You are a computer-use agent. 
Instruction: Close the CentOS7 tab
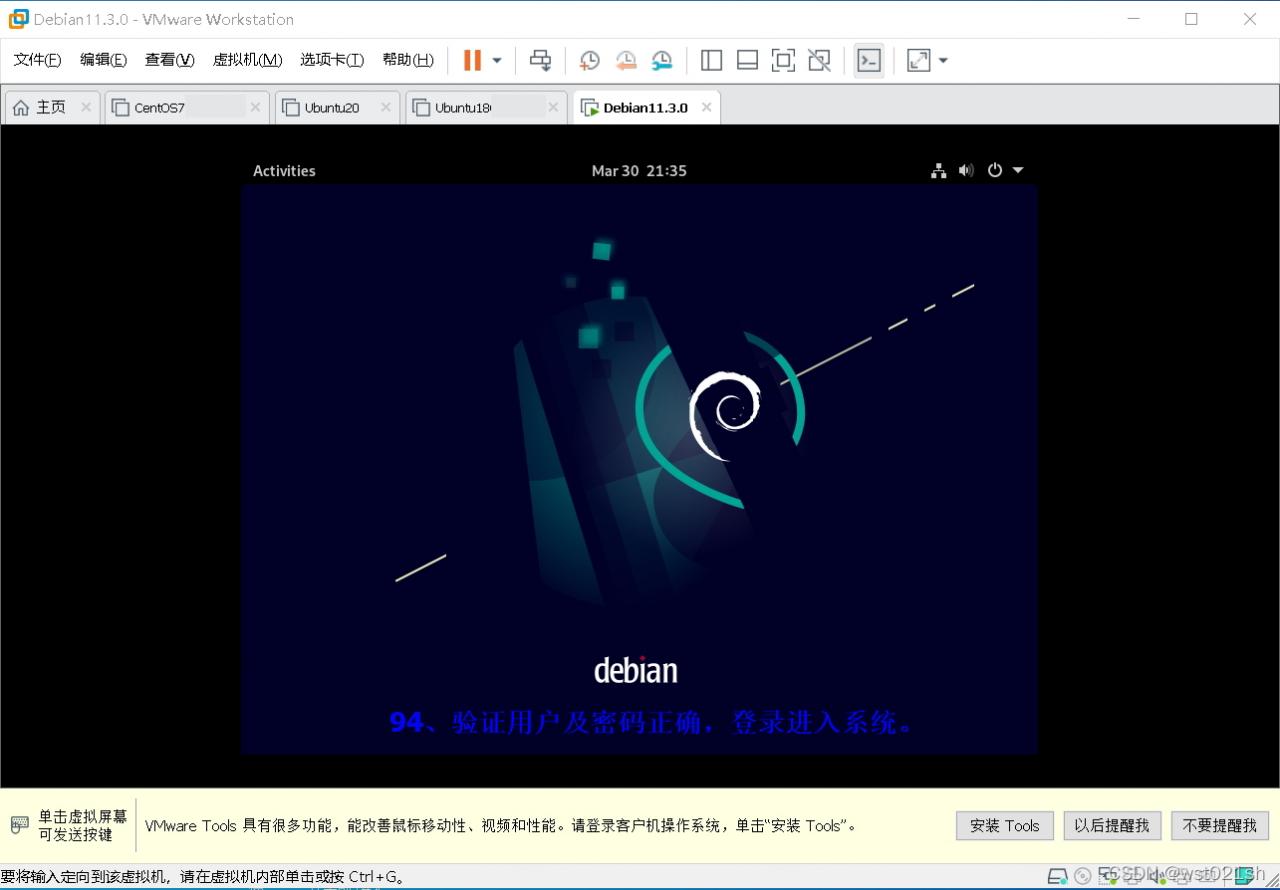tap(255, 108)
